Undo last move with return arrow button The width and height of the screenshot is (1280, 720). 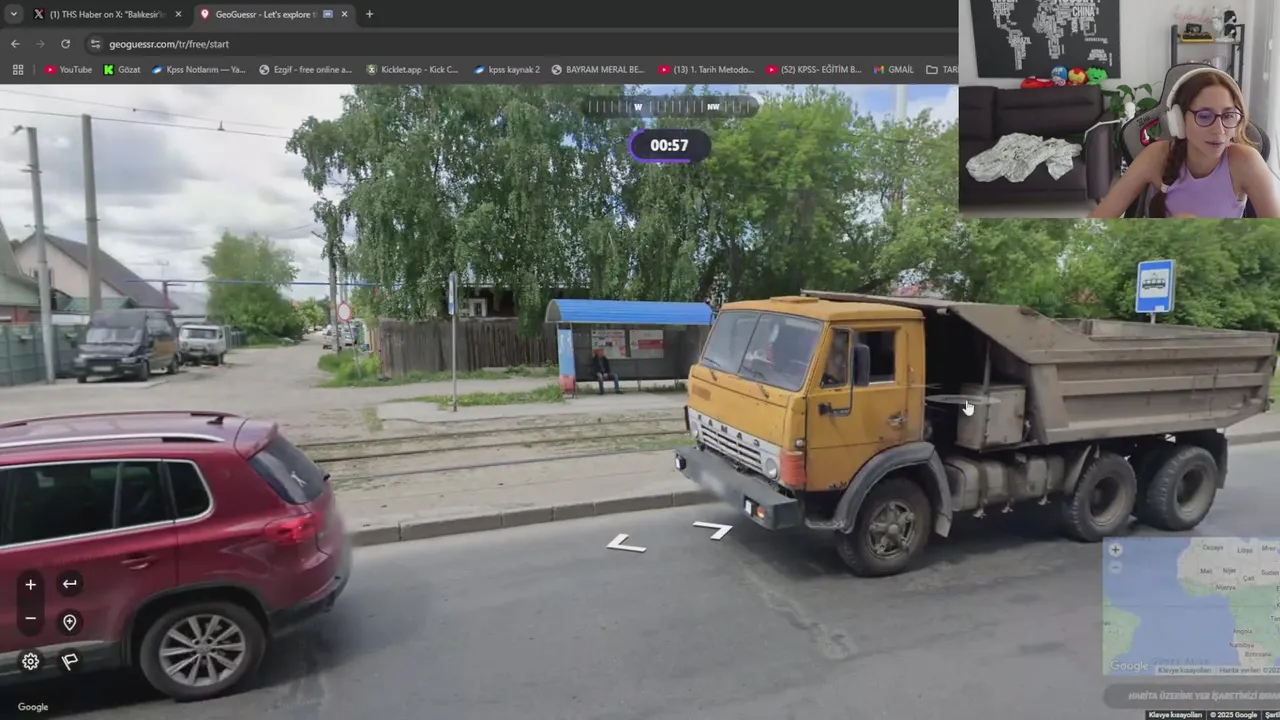[69, 584]
